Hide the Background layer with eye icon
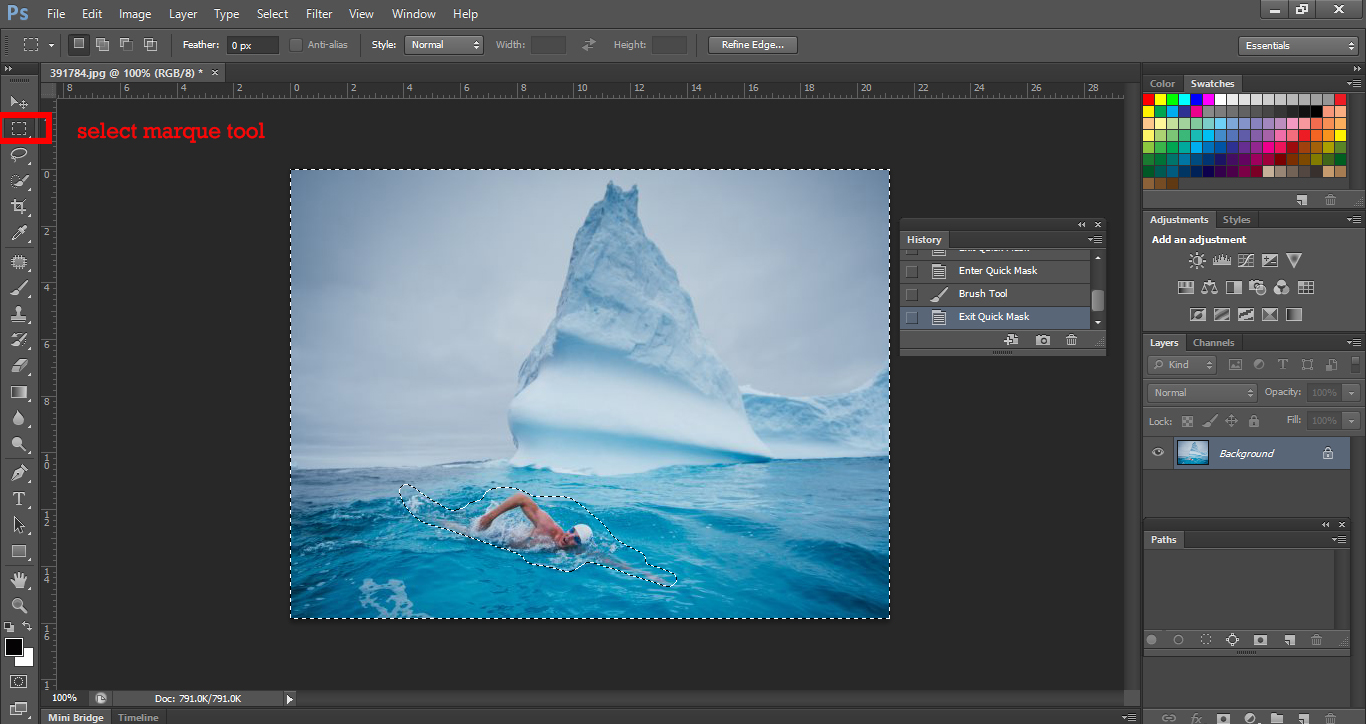The width and height of the screenshot is (1366, 724). click(x=1158, y=453)
